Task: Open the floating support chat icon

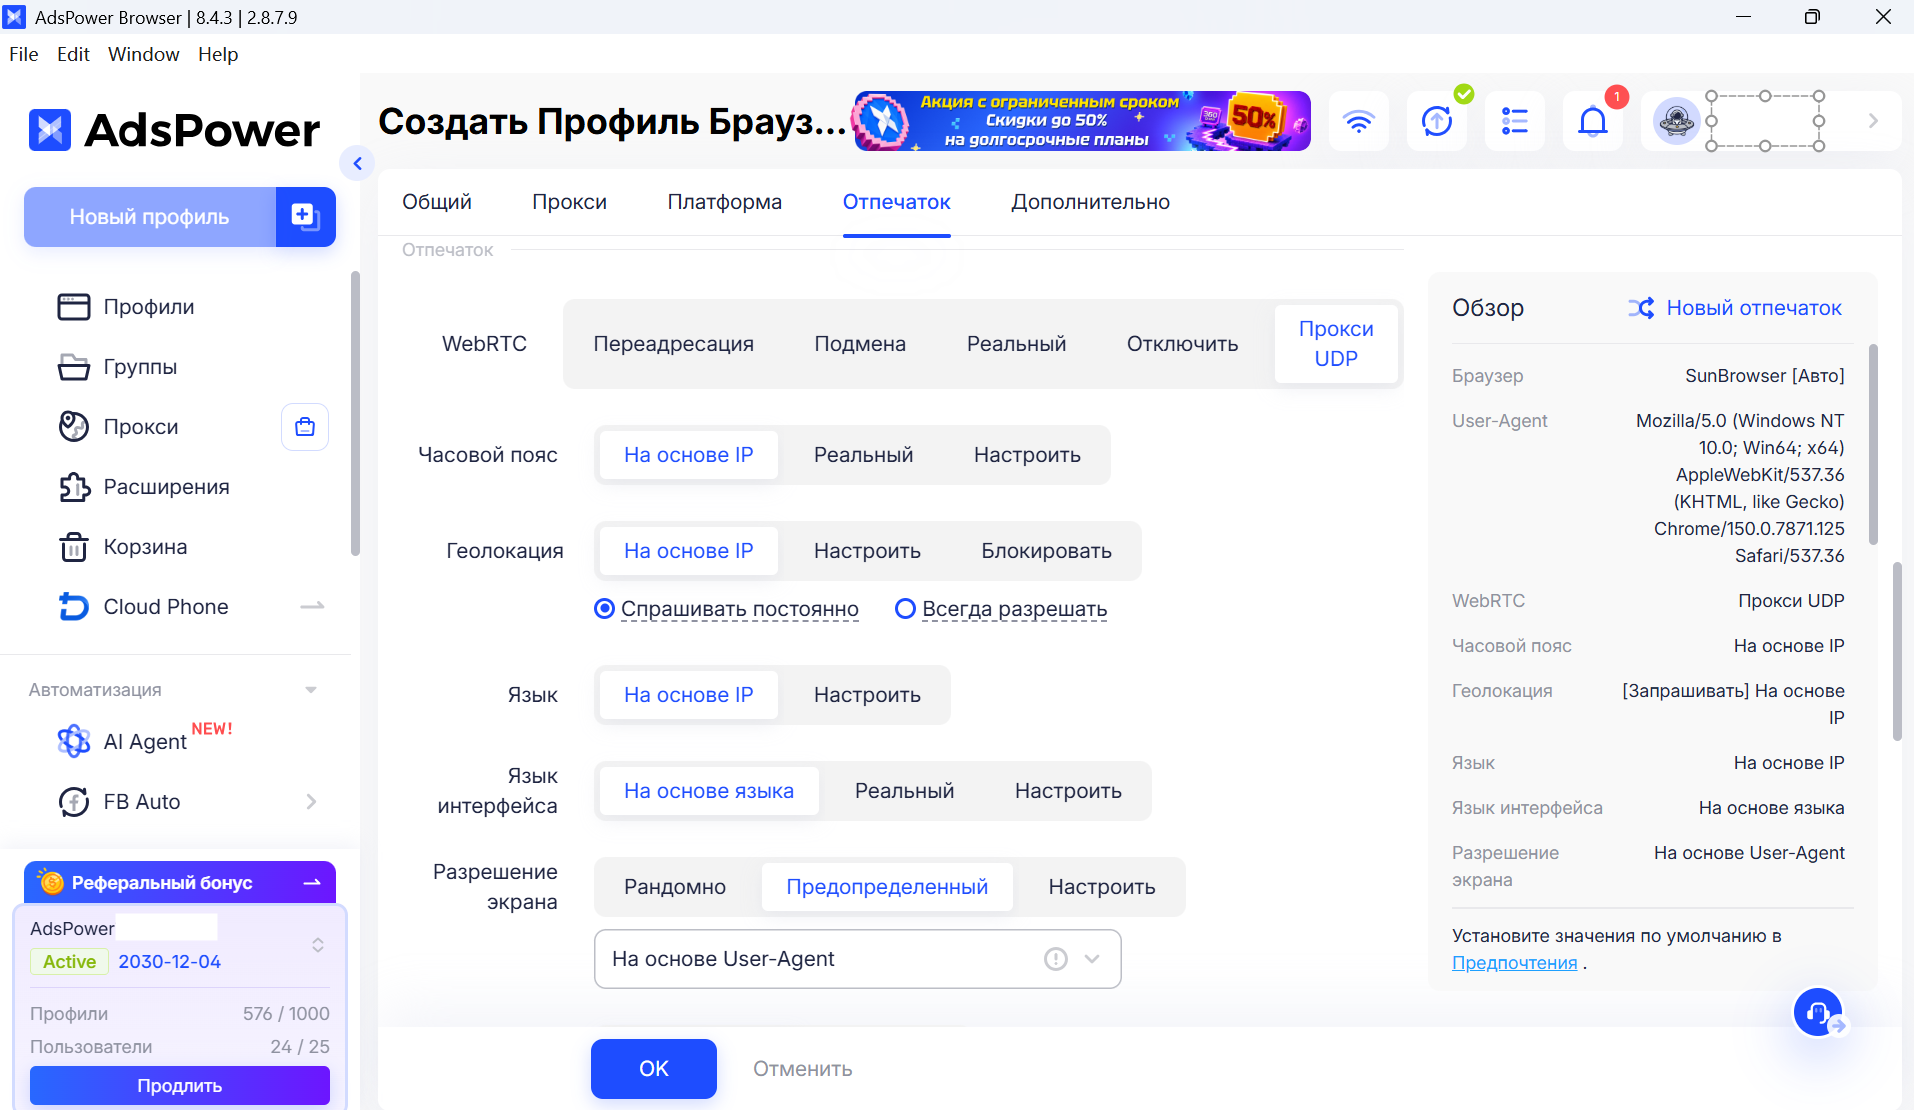Action: tap(1819, 1013)
